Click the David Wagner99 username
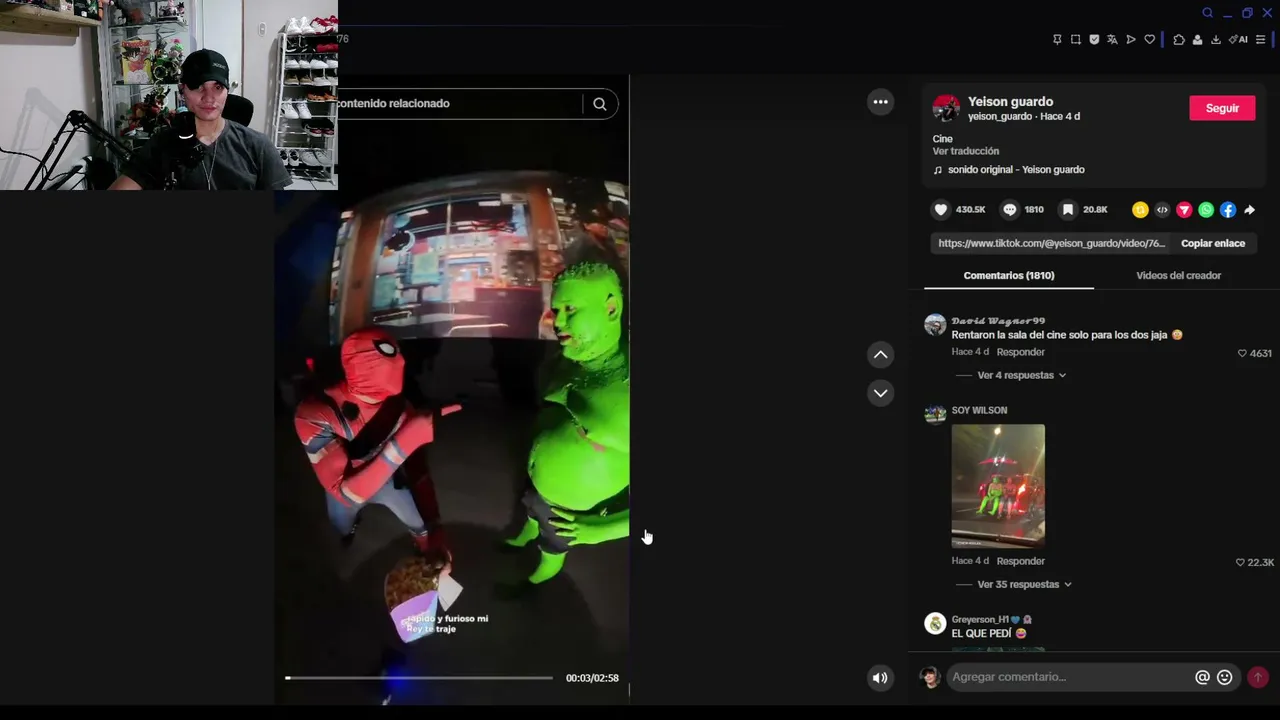The image size is (1280, 720). point(998,321)
